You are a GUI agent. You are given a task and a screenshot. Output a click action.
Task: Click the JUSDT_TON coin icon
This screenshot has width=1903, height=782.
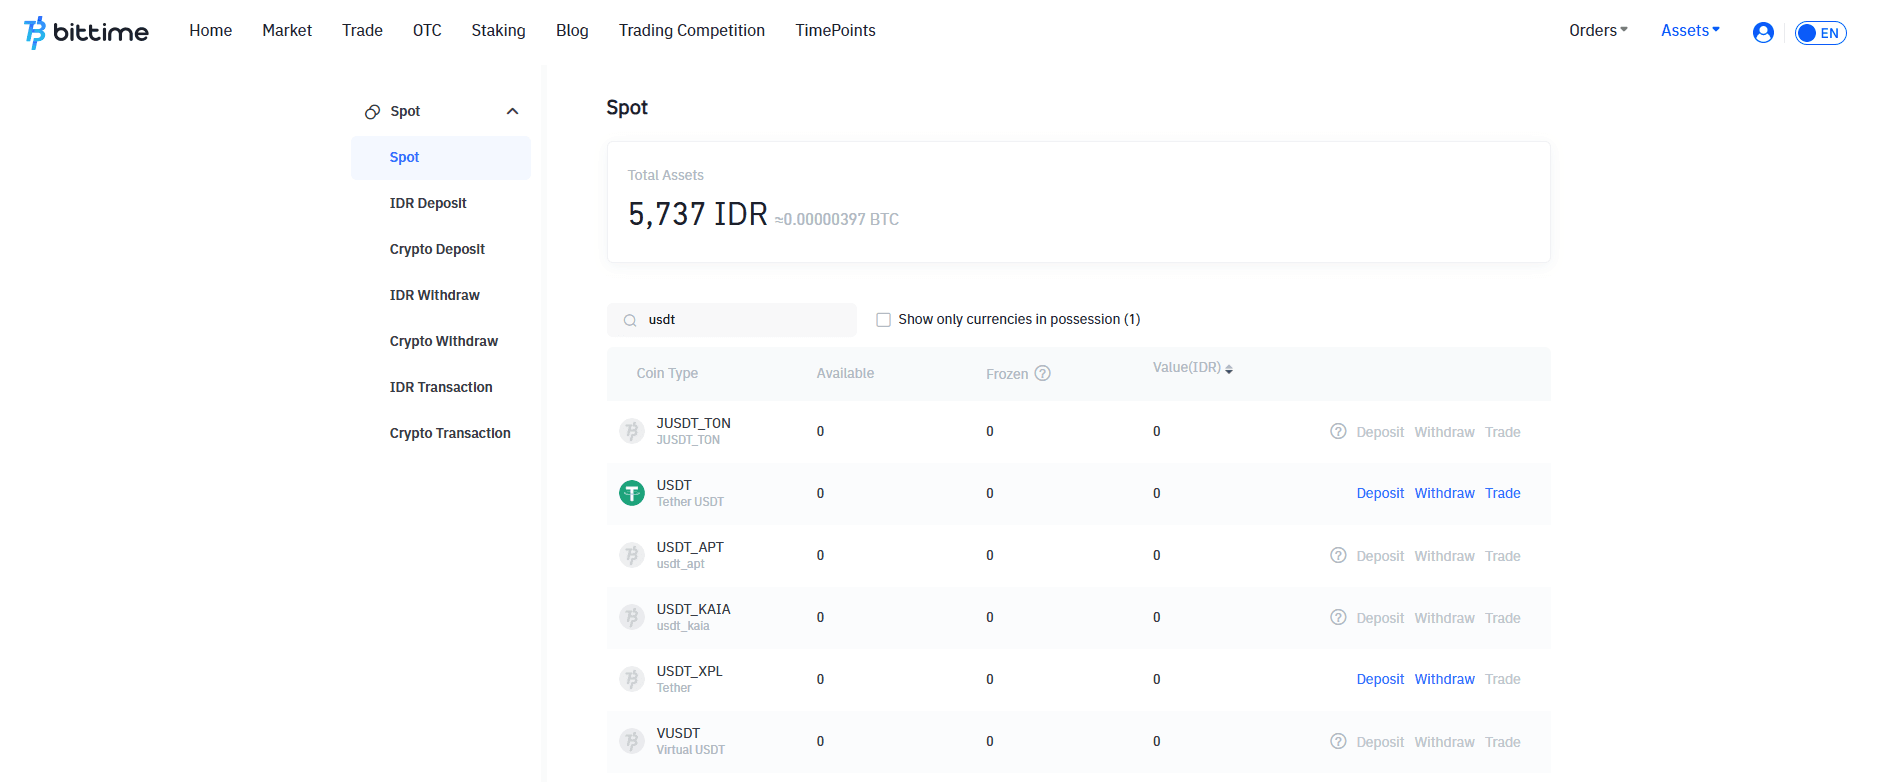click(x=632, y=432)
